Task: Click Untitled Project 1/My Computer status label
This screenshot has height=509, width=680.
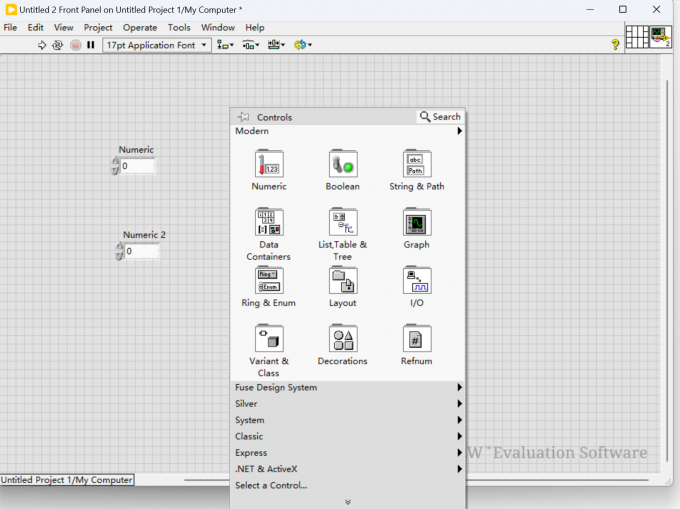Action: pos(67,480)
